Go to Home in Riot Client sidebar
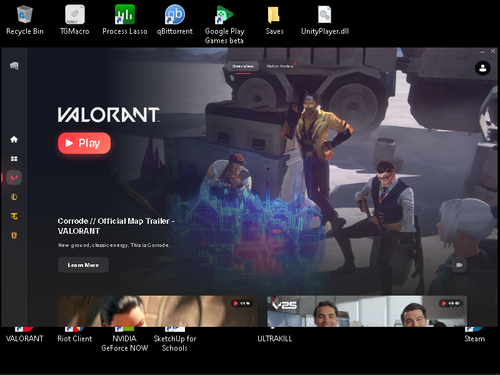The image size is (500, 375). (x=14, y=139)
